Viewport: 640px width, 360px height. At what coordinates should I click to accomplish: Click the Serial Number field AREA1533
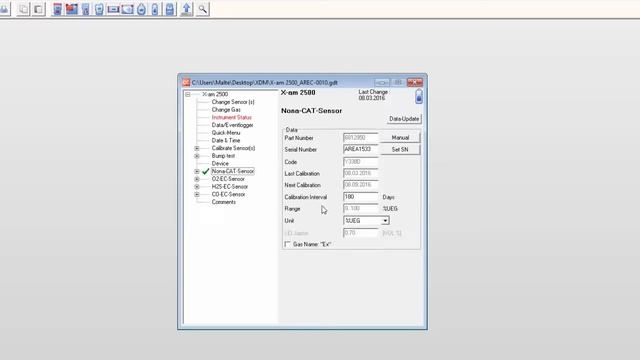click(x=361, y=150)
